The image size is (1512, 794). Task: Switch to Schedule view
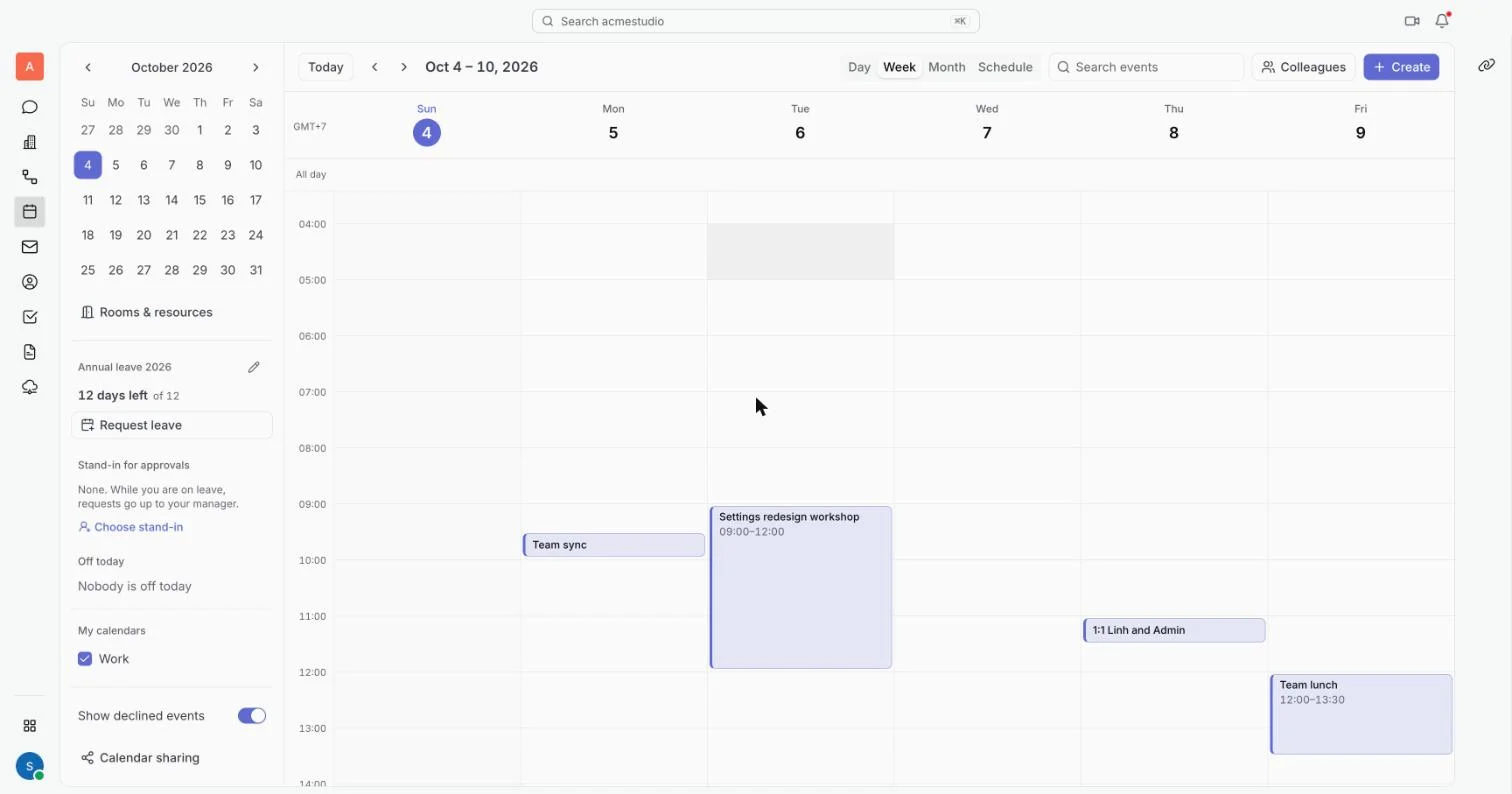(1005, 67)
